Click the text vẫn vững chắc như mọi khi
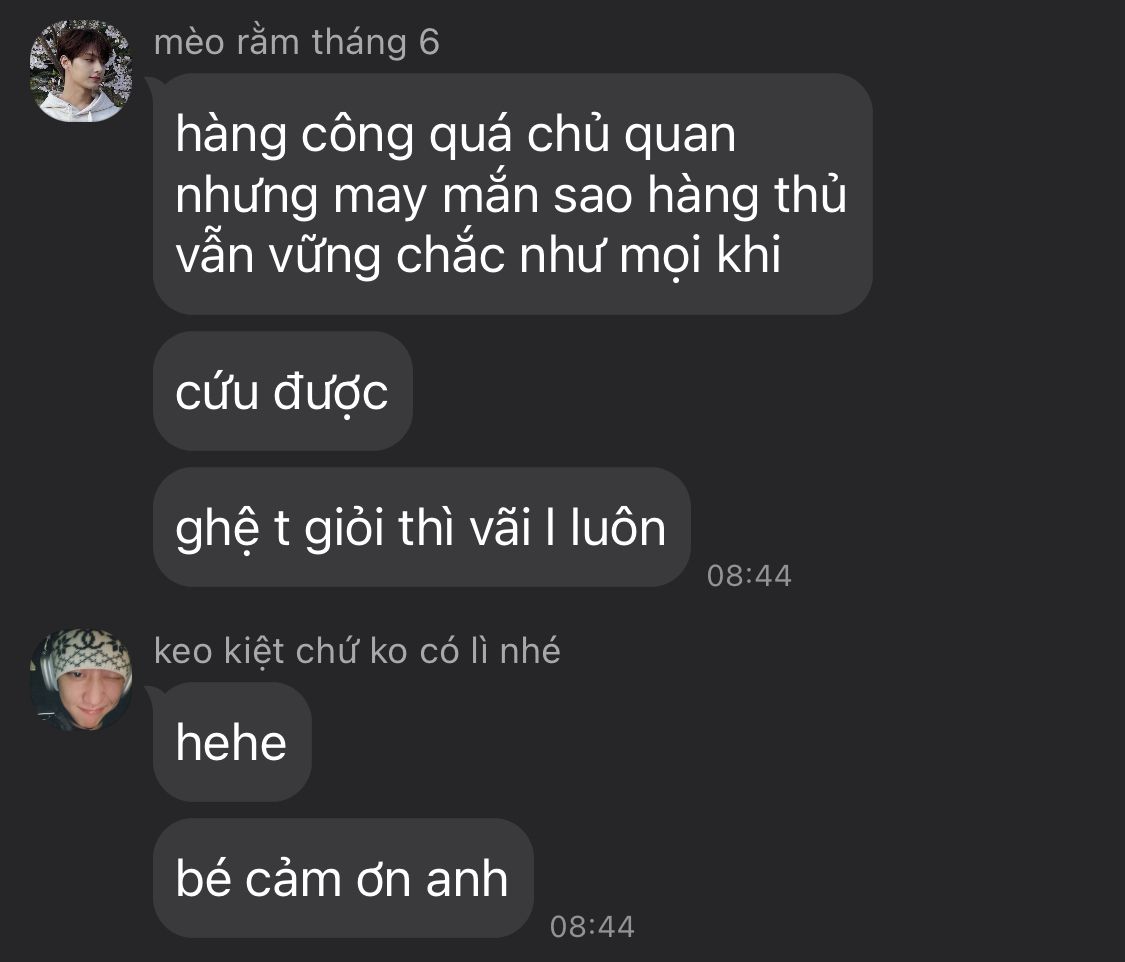This screenshot has height=962, width=1125. coord(478,255)
